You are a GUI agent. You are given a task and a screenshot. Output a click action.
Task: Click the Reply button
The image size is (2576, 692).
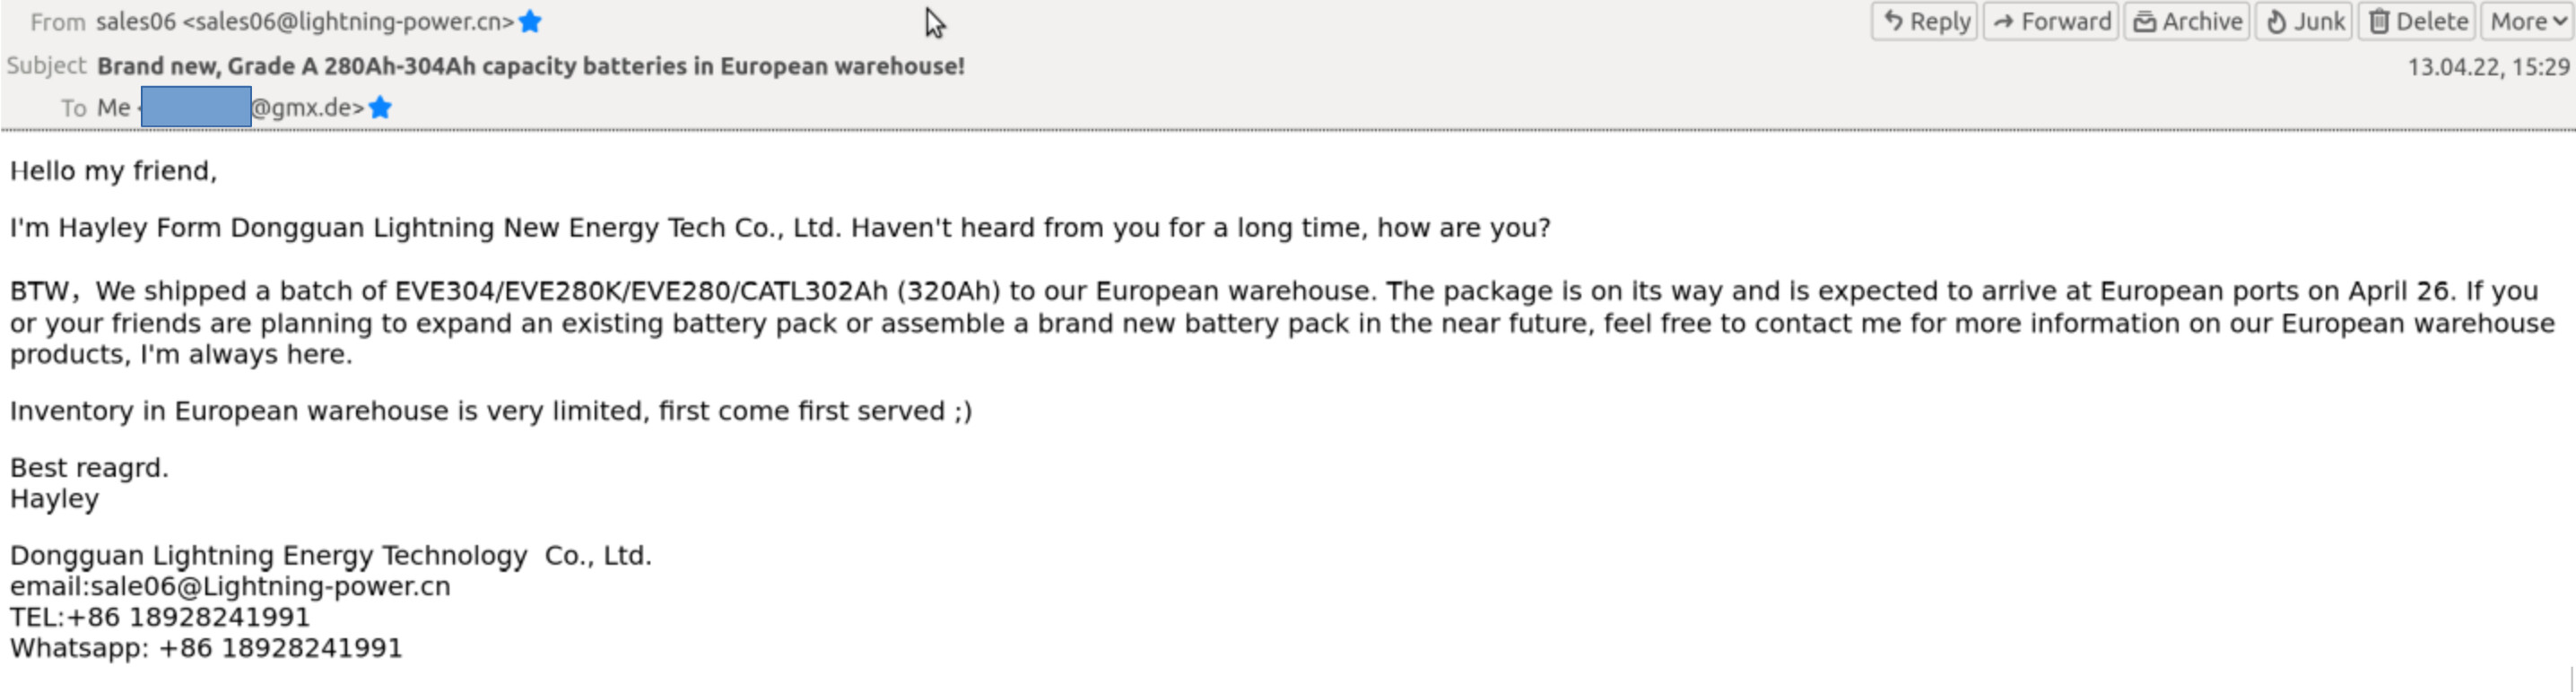point(1924,21)
